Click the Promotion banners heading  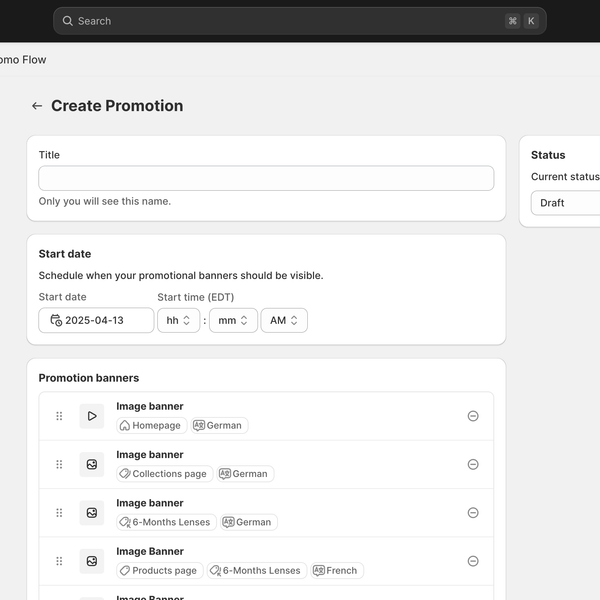click(89, 378)
